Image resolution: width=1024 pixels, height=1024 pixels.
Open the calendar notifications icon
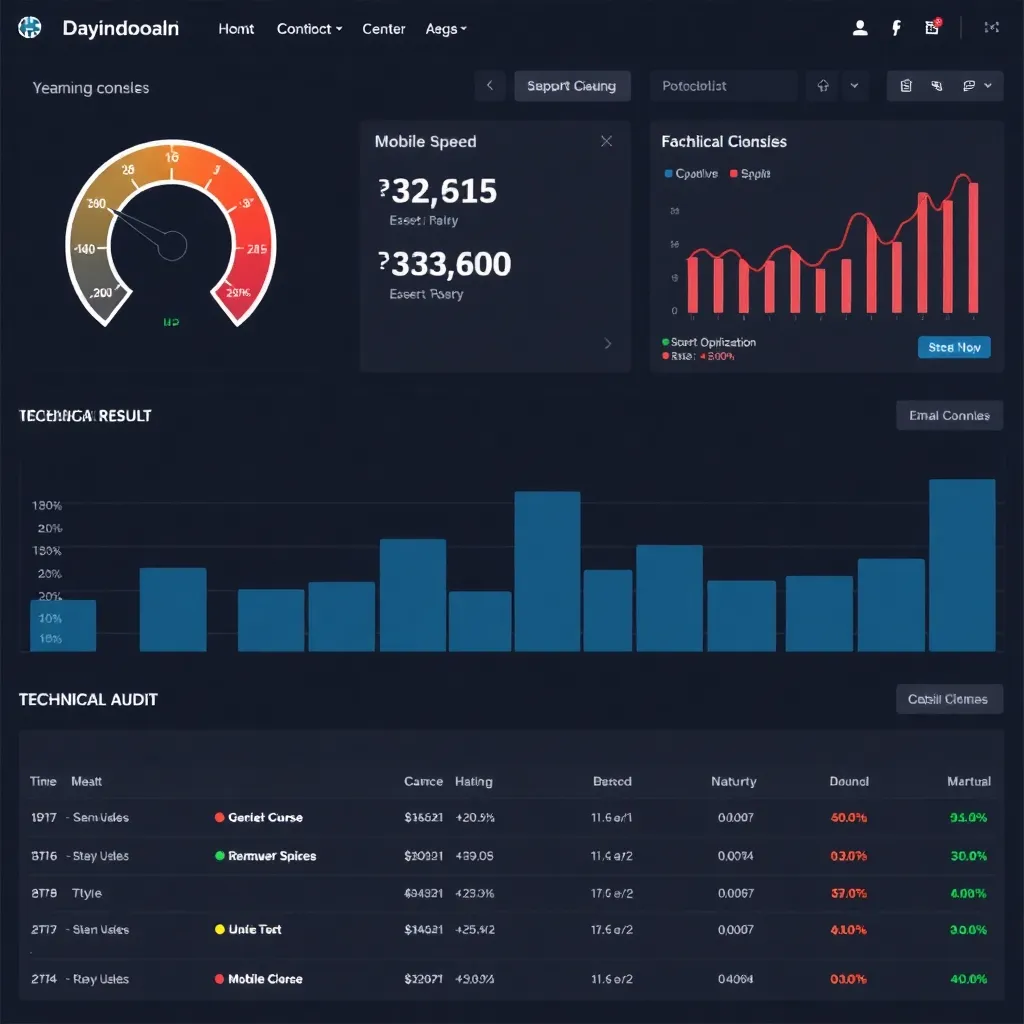tap(933, 27)
